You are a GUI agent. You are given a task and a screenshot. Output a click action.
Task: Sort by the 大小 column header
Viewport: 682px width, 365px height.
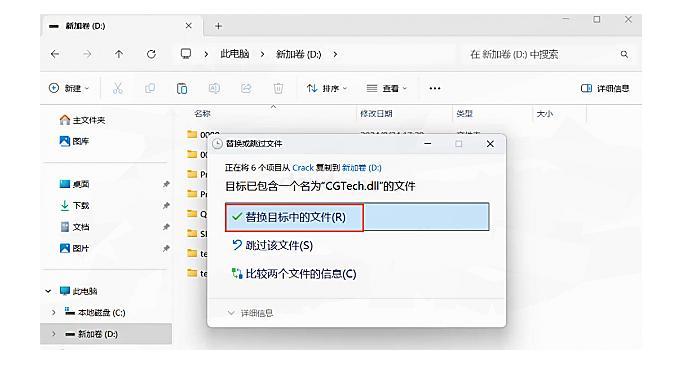tap(545, 114)
